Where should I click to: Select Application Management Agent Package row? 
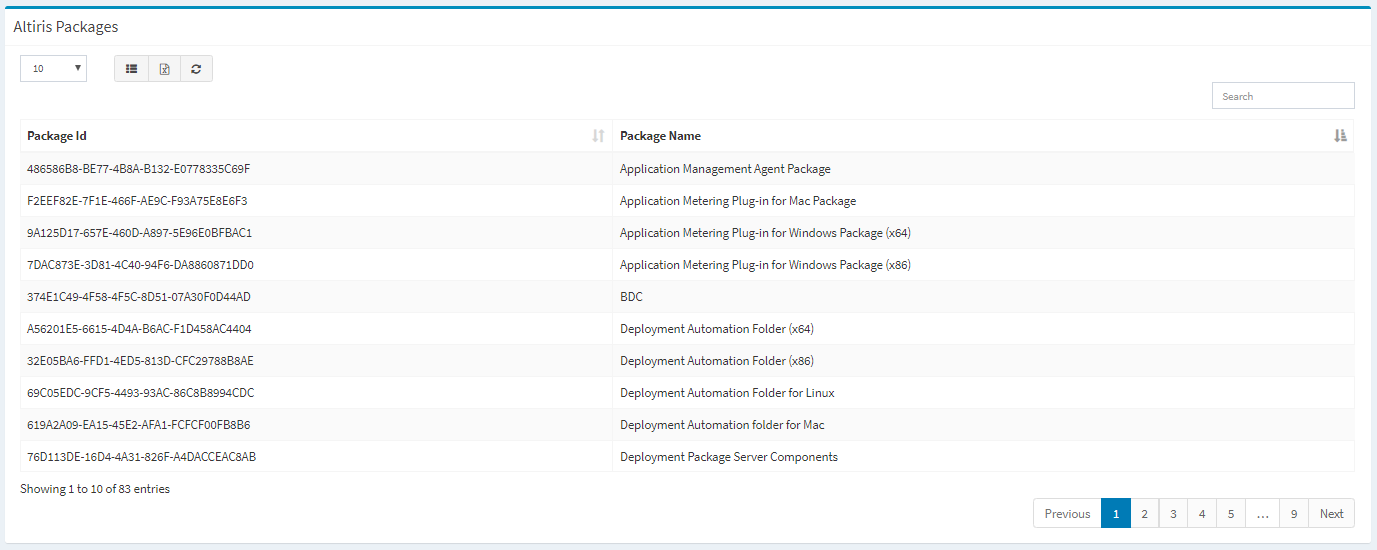tap(687, 169)
